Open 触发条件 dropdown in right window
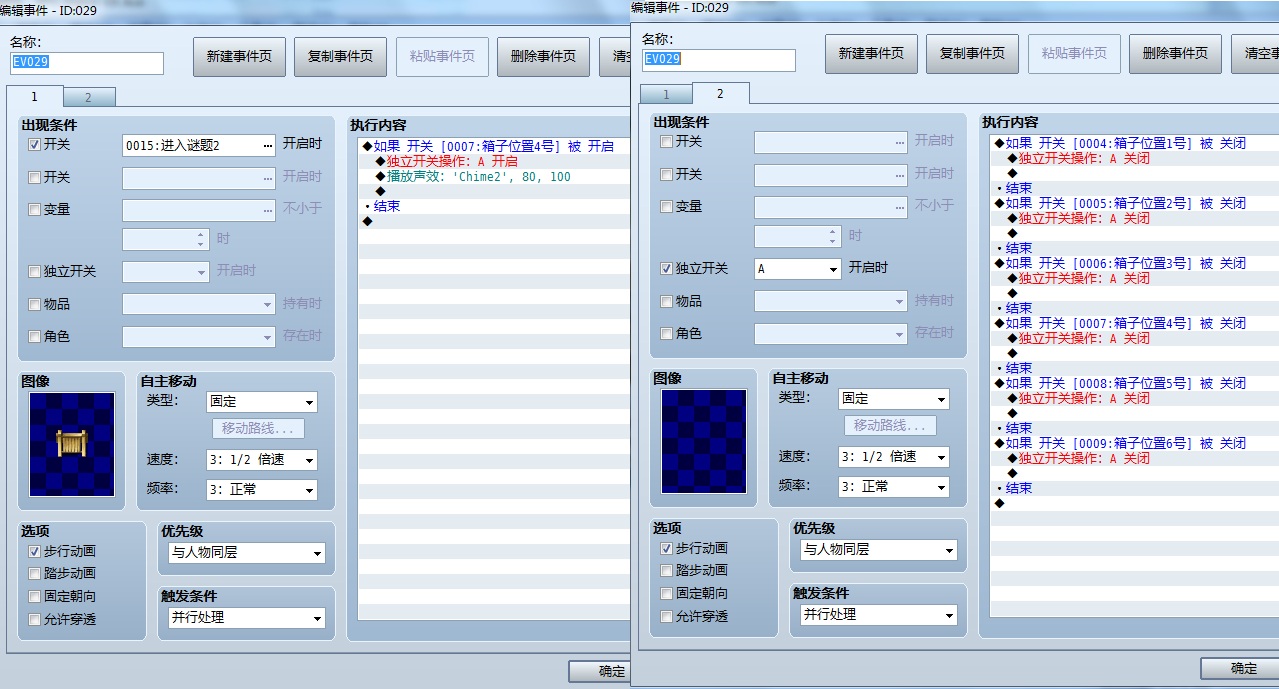 coord(879,615)
